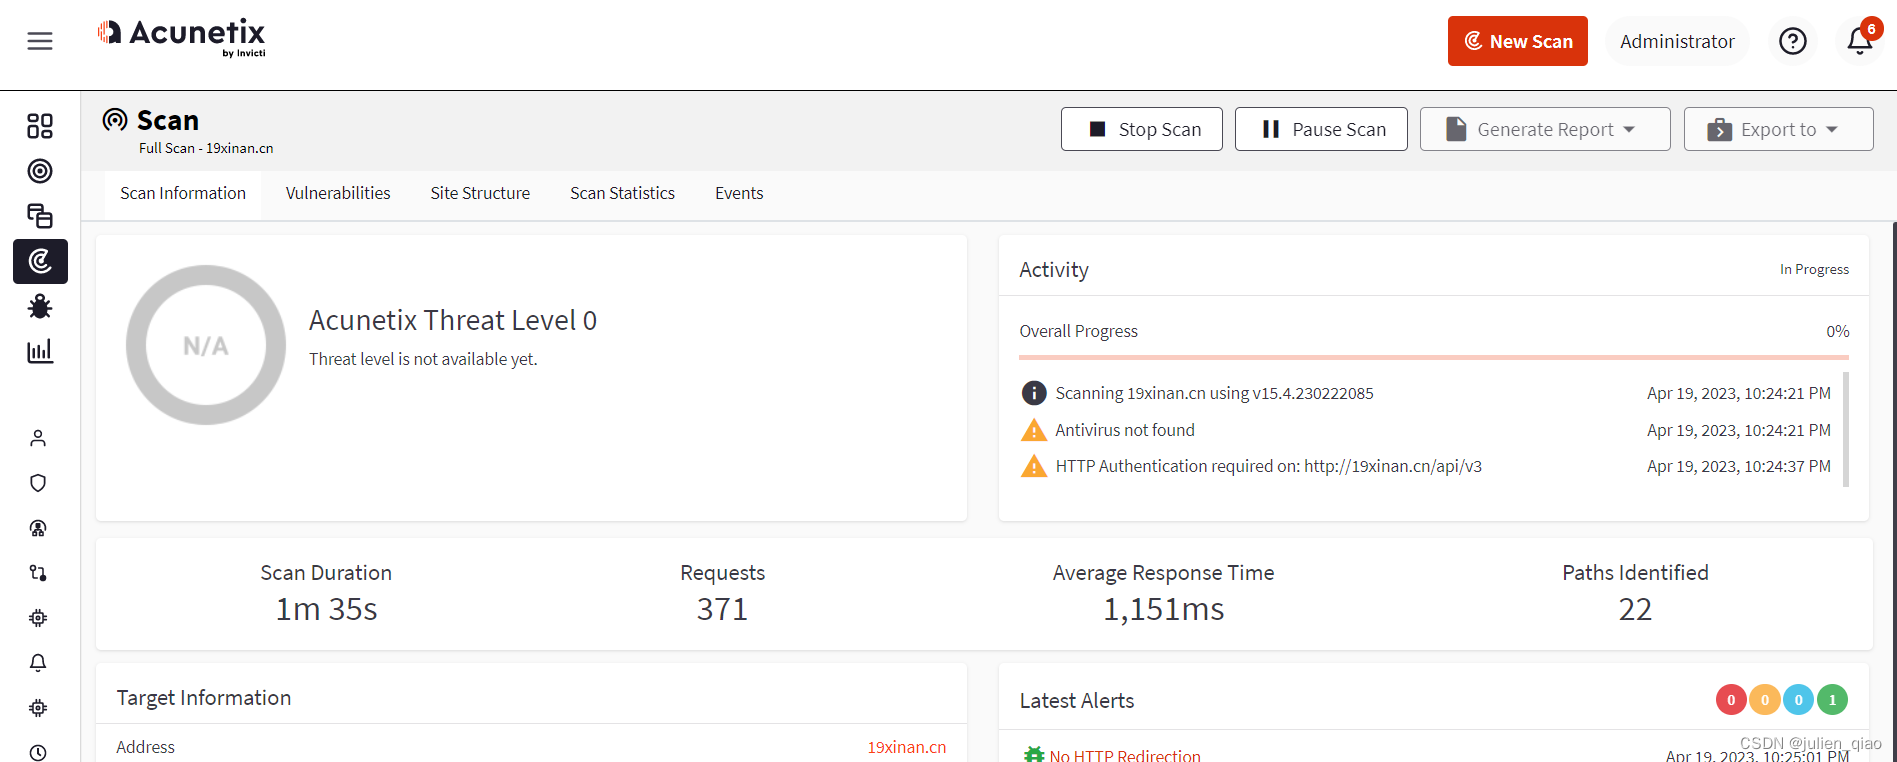
Task: Click the Scan Duration value 1m 35s
Action: point(326,609)
